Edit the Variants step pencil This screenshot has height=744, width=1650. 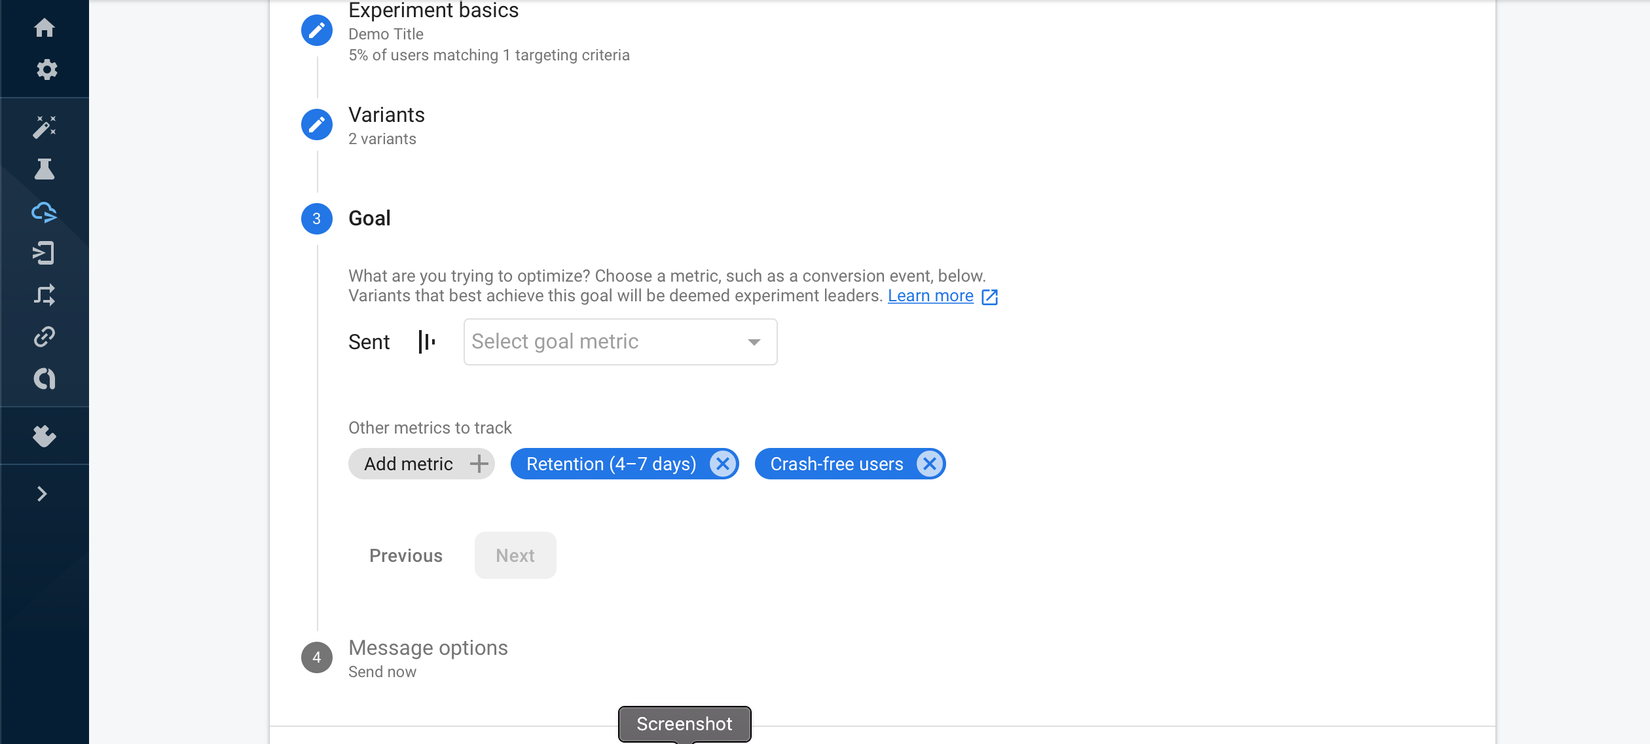pos(317,125)
